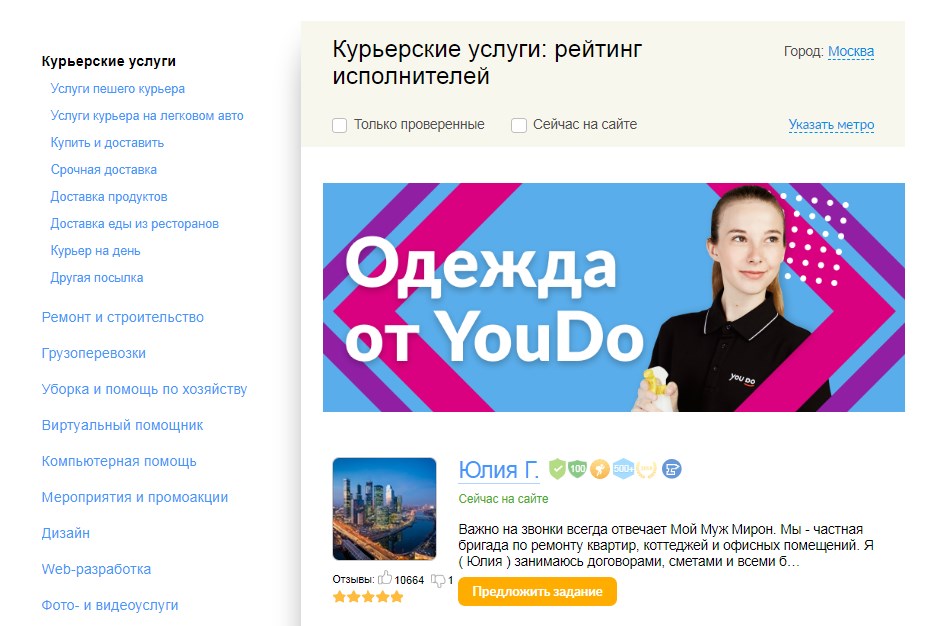Open 'Ремонт и строительство' category
This screenshot has height=626, width=943.
(x=123, y=317)
